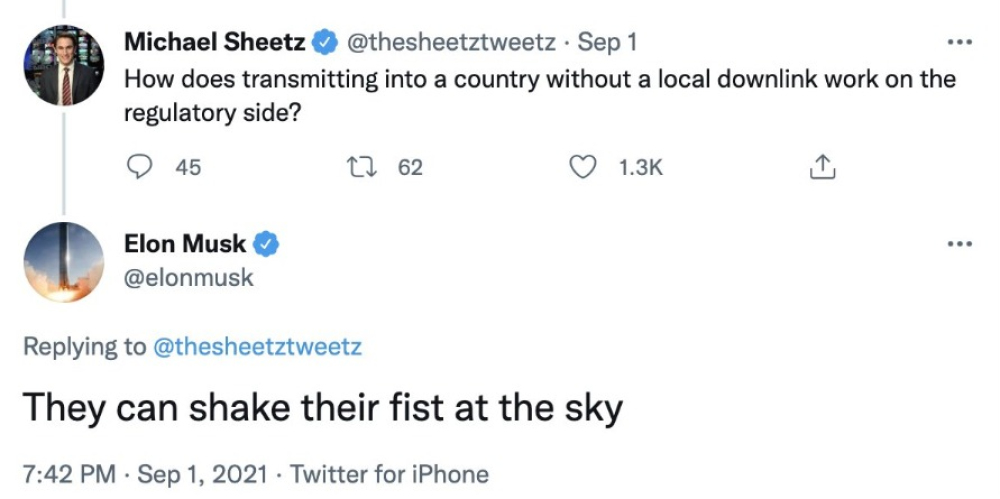Click the @thesheetztweetz handle in tweet header
The height and width of the screenshot is (499, 1000).
pyautogui.click(x=451, y=43)
